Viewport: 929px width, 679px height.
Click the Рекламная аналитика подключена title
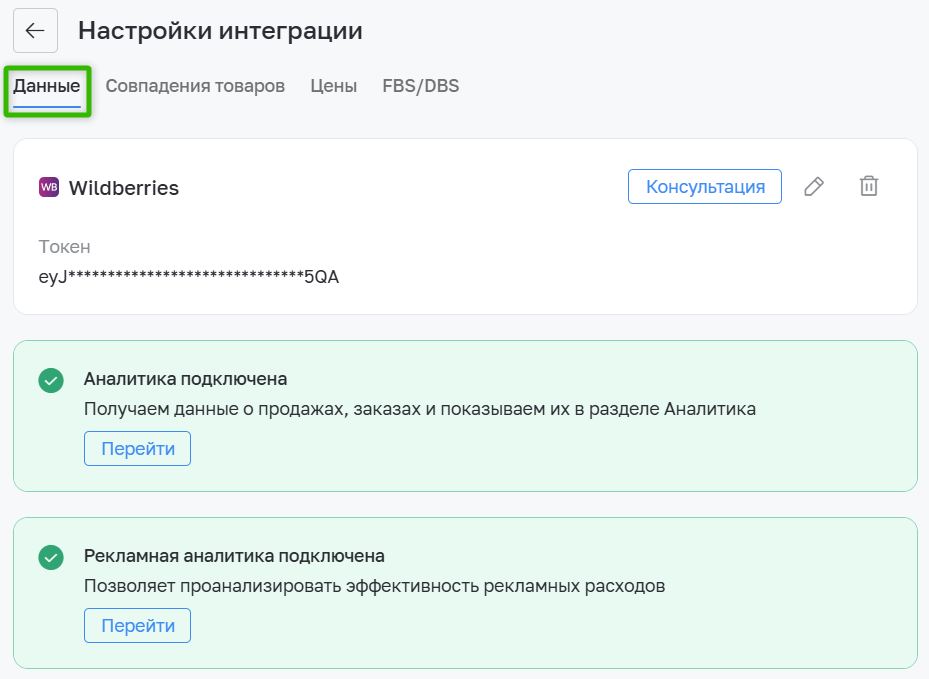[x=234, y=556]
